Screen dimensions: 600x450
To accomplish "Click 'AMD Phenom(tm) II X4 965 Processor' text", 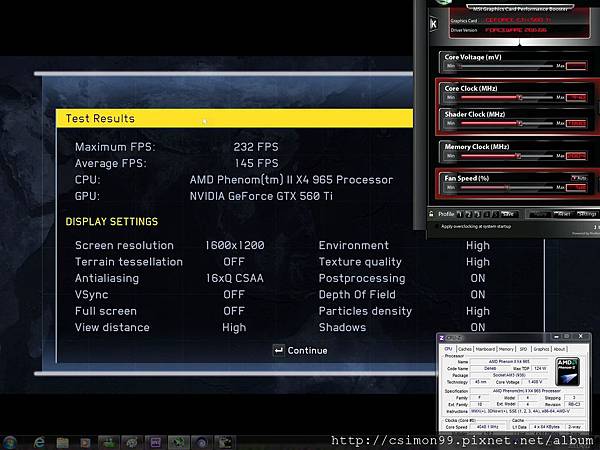I will click(291, 180).
